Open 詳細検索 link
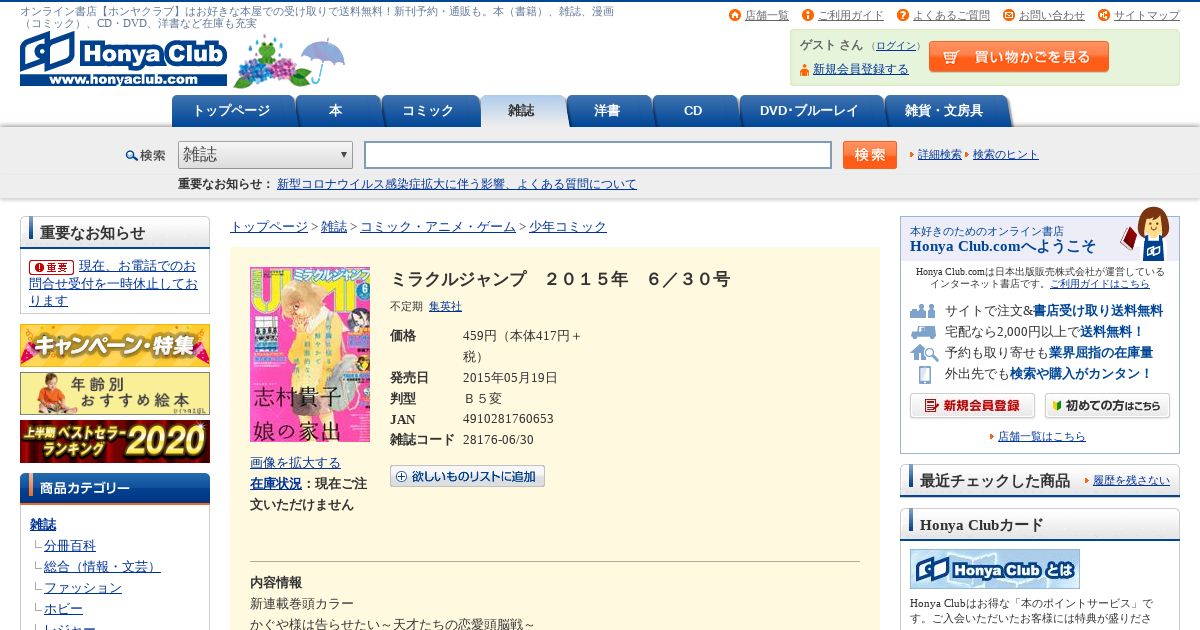The image size is (1200, 630). (940, 155)
